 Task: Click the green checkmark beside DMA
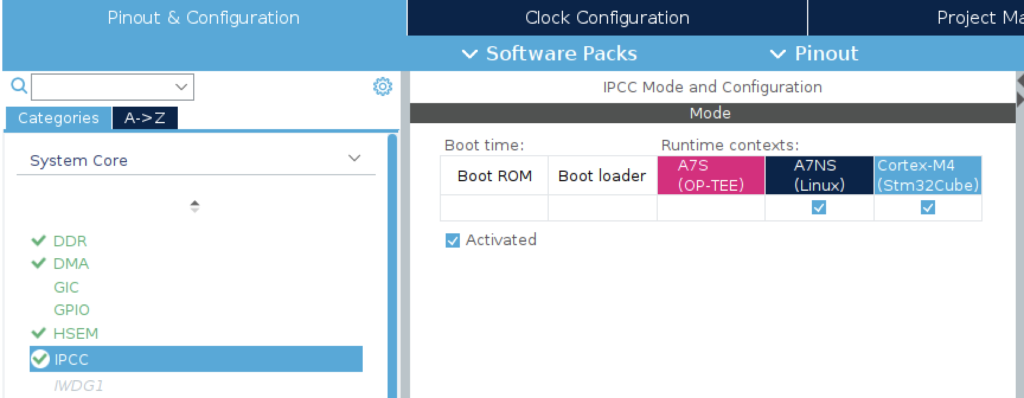pyautogui.click(x=39, y=264)
